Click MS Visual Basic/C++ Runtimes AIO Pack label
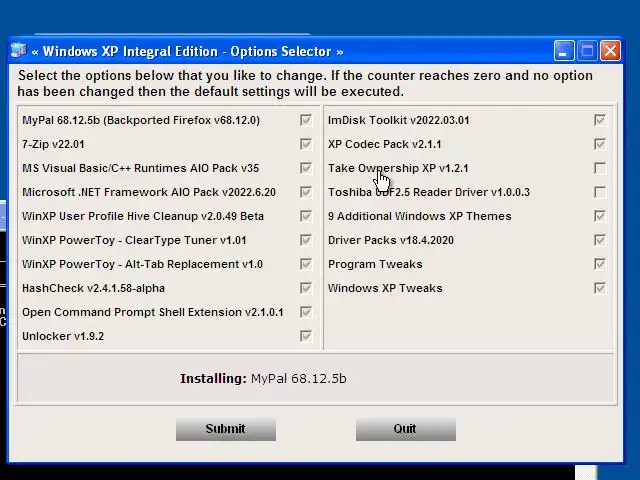This screenshot has height=480, width=640. tap(140, 168)
